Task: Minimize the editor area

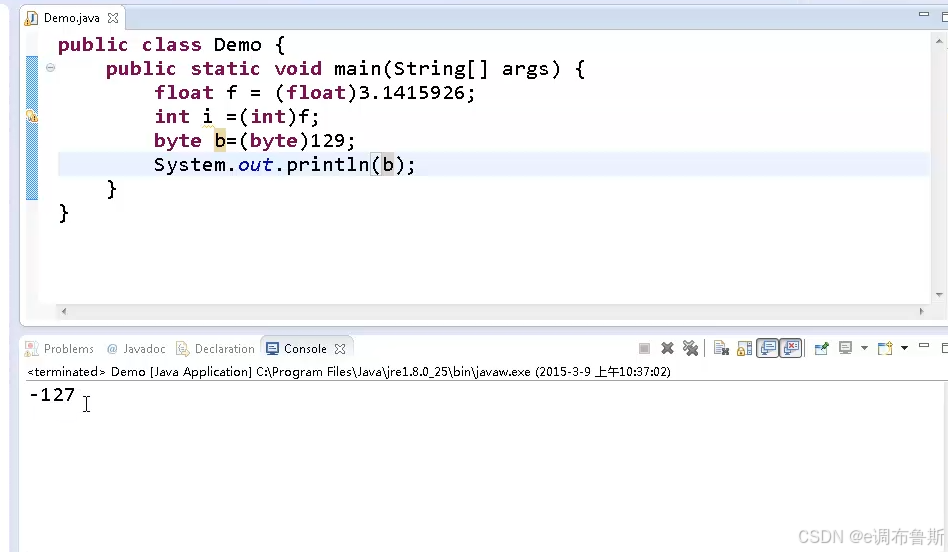Action: click(x=924, y=14)
